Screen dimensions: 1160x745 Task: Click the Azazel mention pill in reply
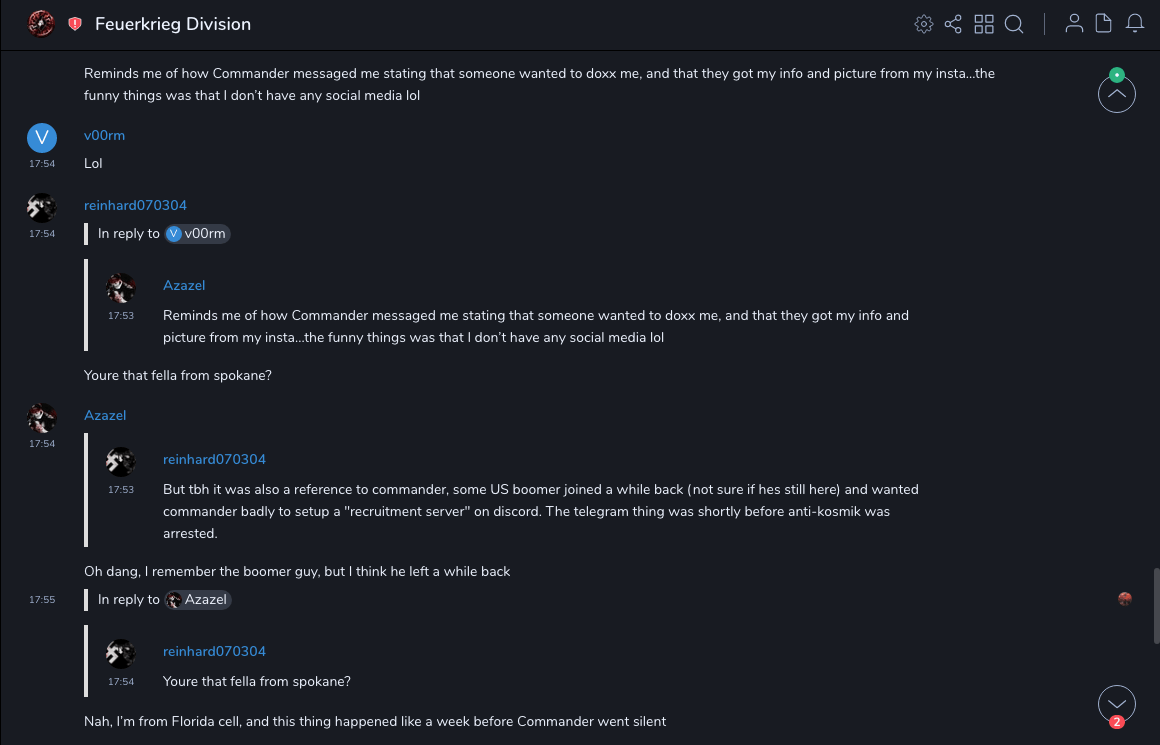198,600
